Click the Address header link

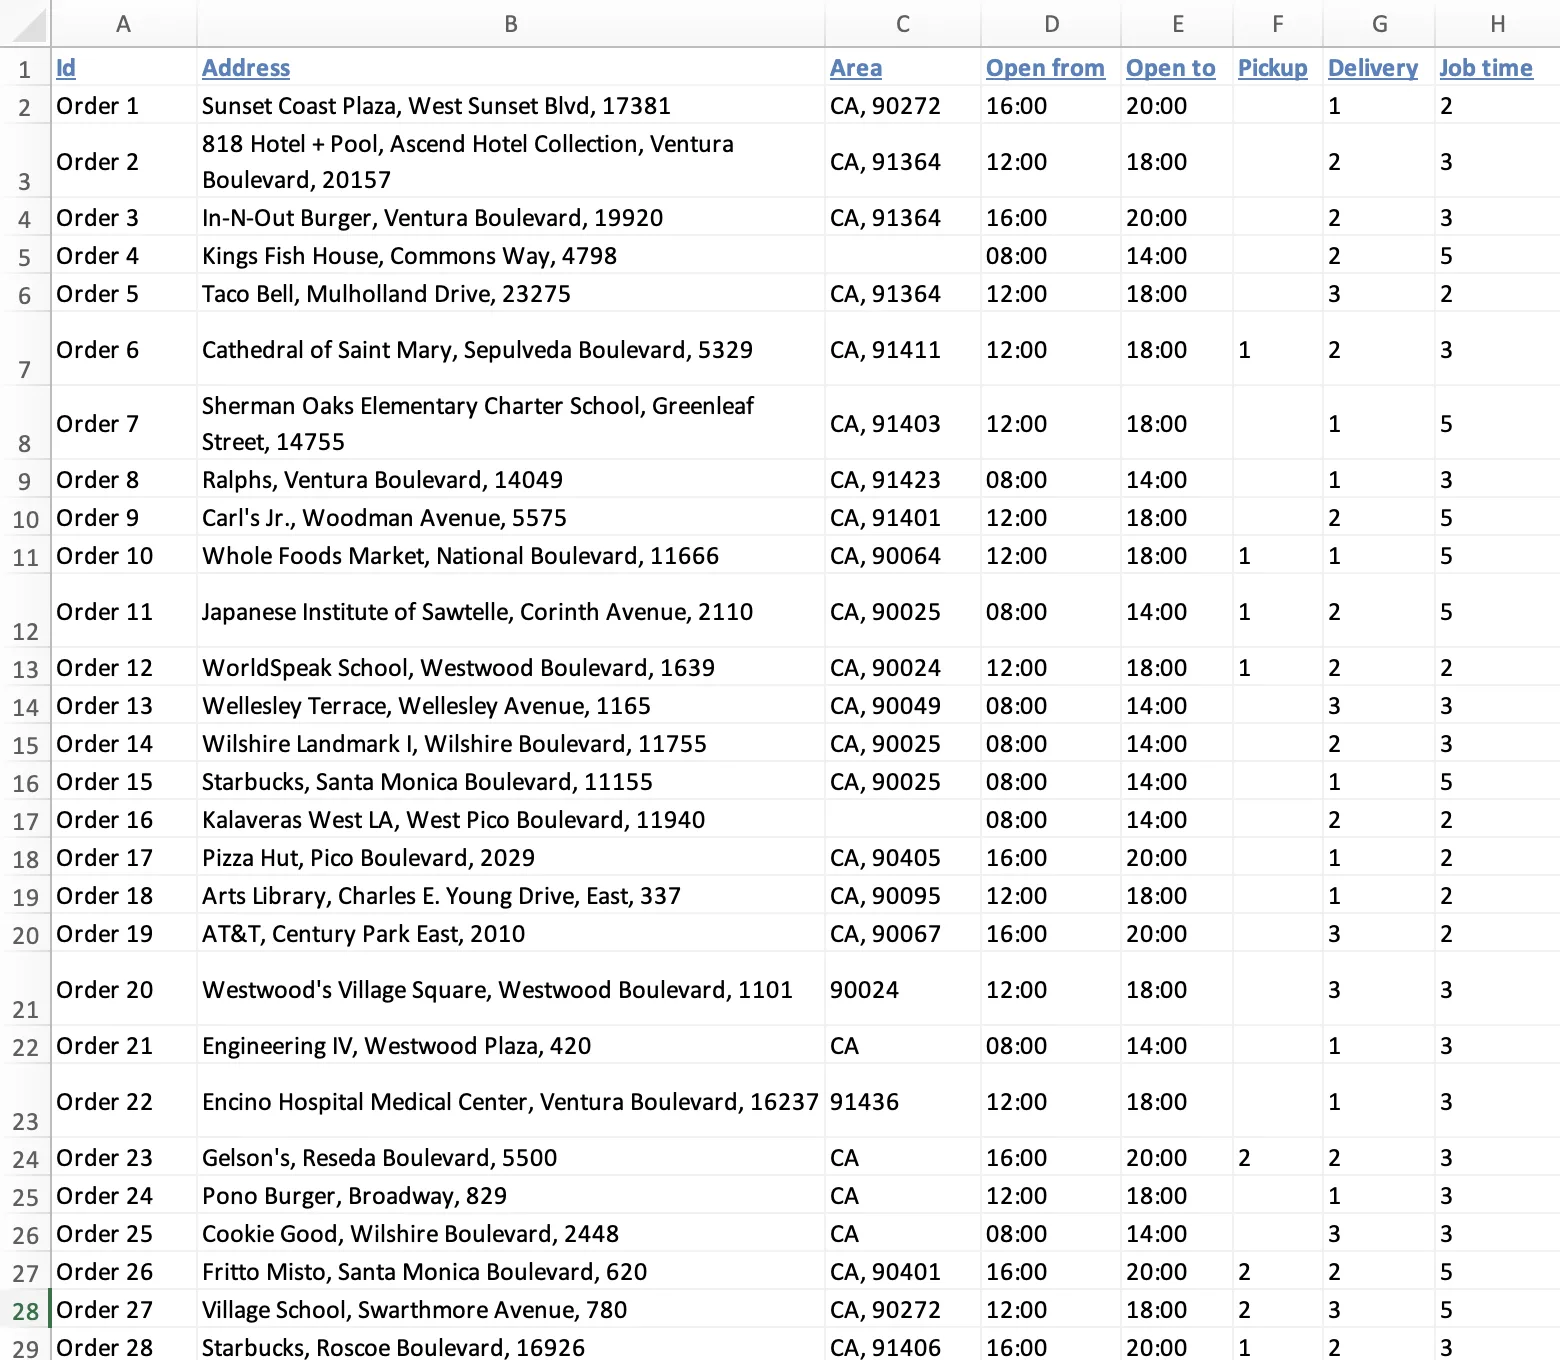click(246, 68)
